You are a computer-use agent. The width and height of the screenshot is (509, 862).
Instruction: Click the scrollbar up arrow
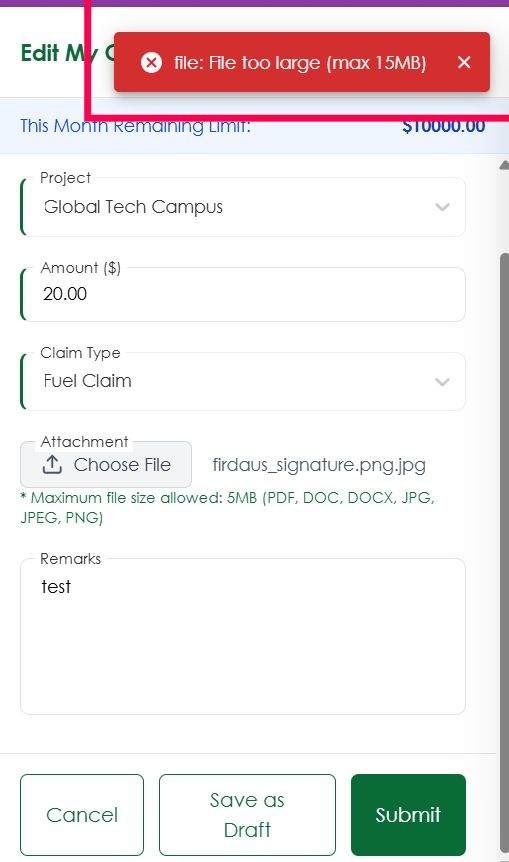[504, 165]
